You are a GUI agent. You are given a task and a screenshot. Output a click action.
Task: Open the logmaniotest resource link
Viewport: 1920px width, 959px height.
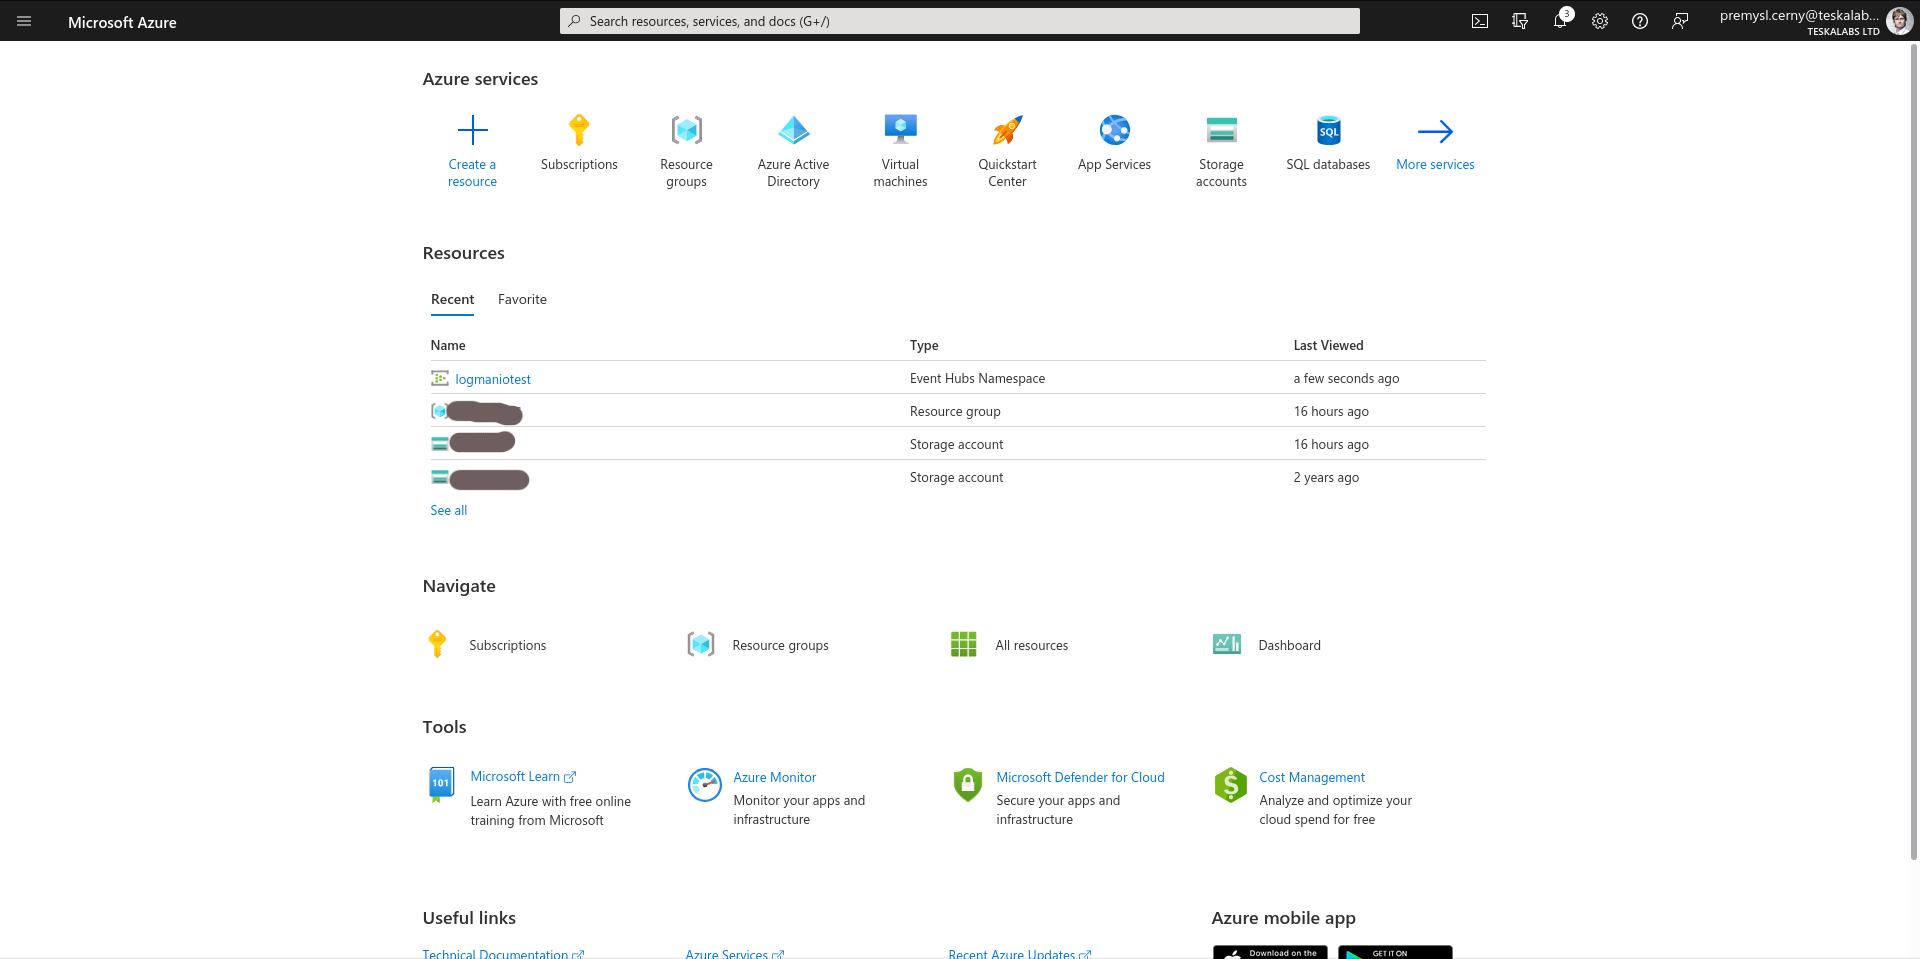click(x=493, y=379)
